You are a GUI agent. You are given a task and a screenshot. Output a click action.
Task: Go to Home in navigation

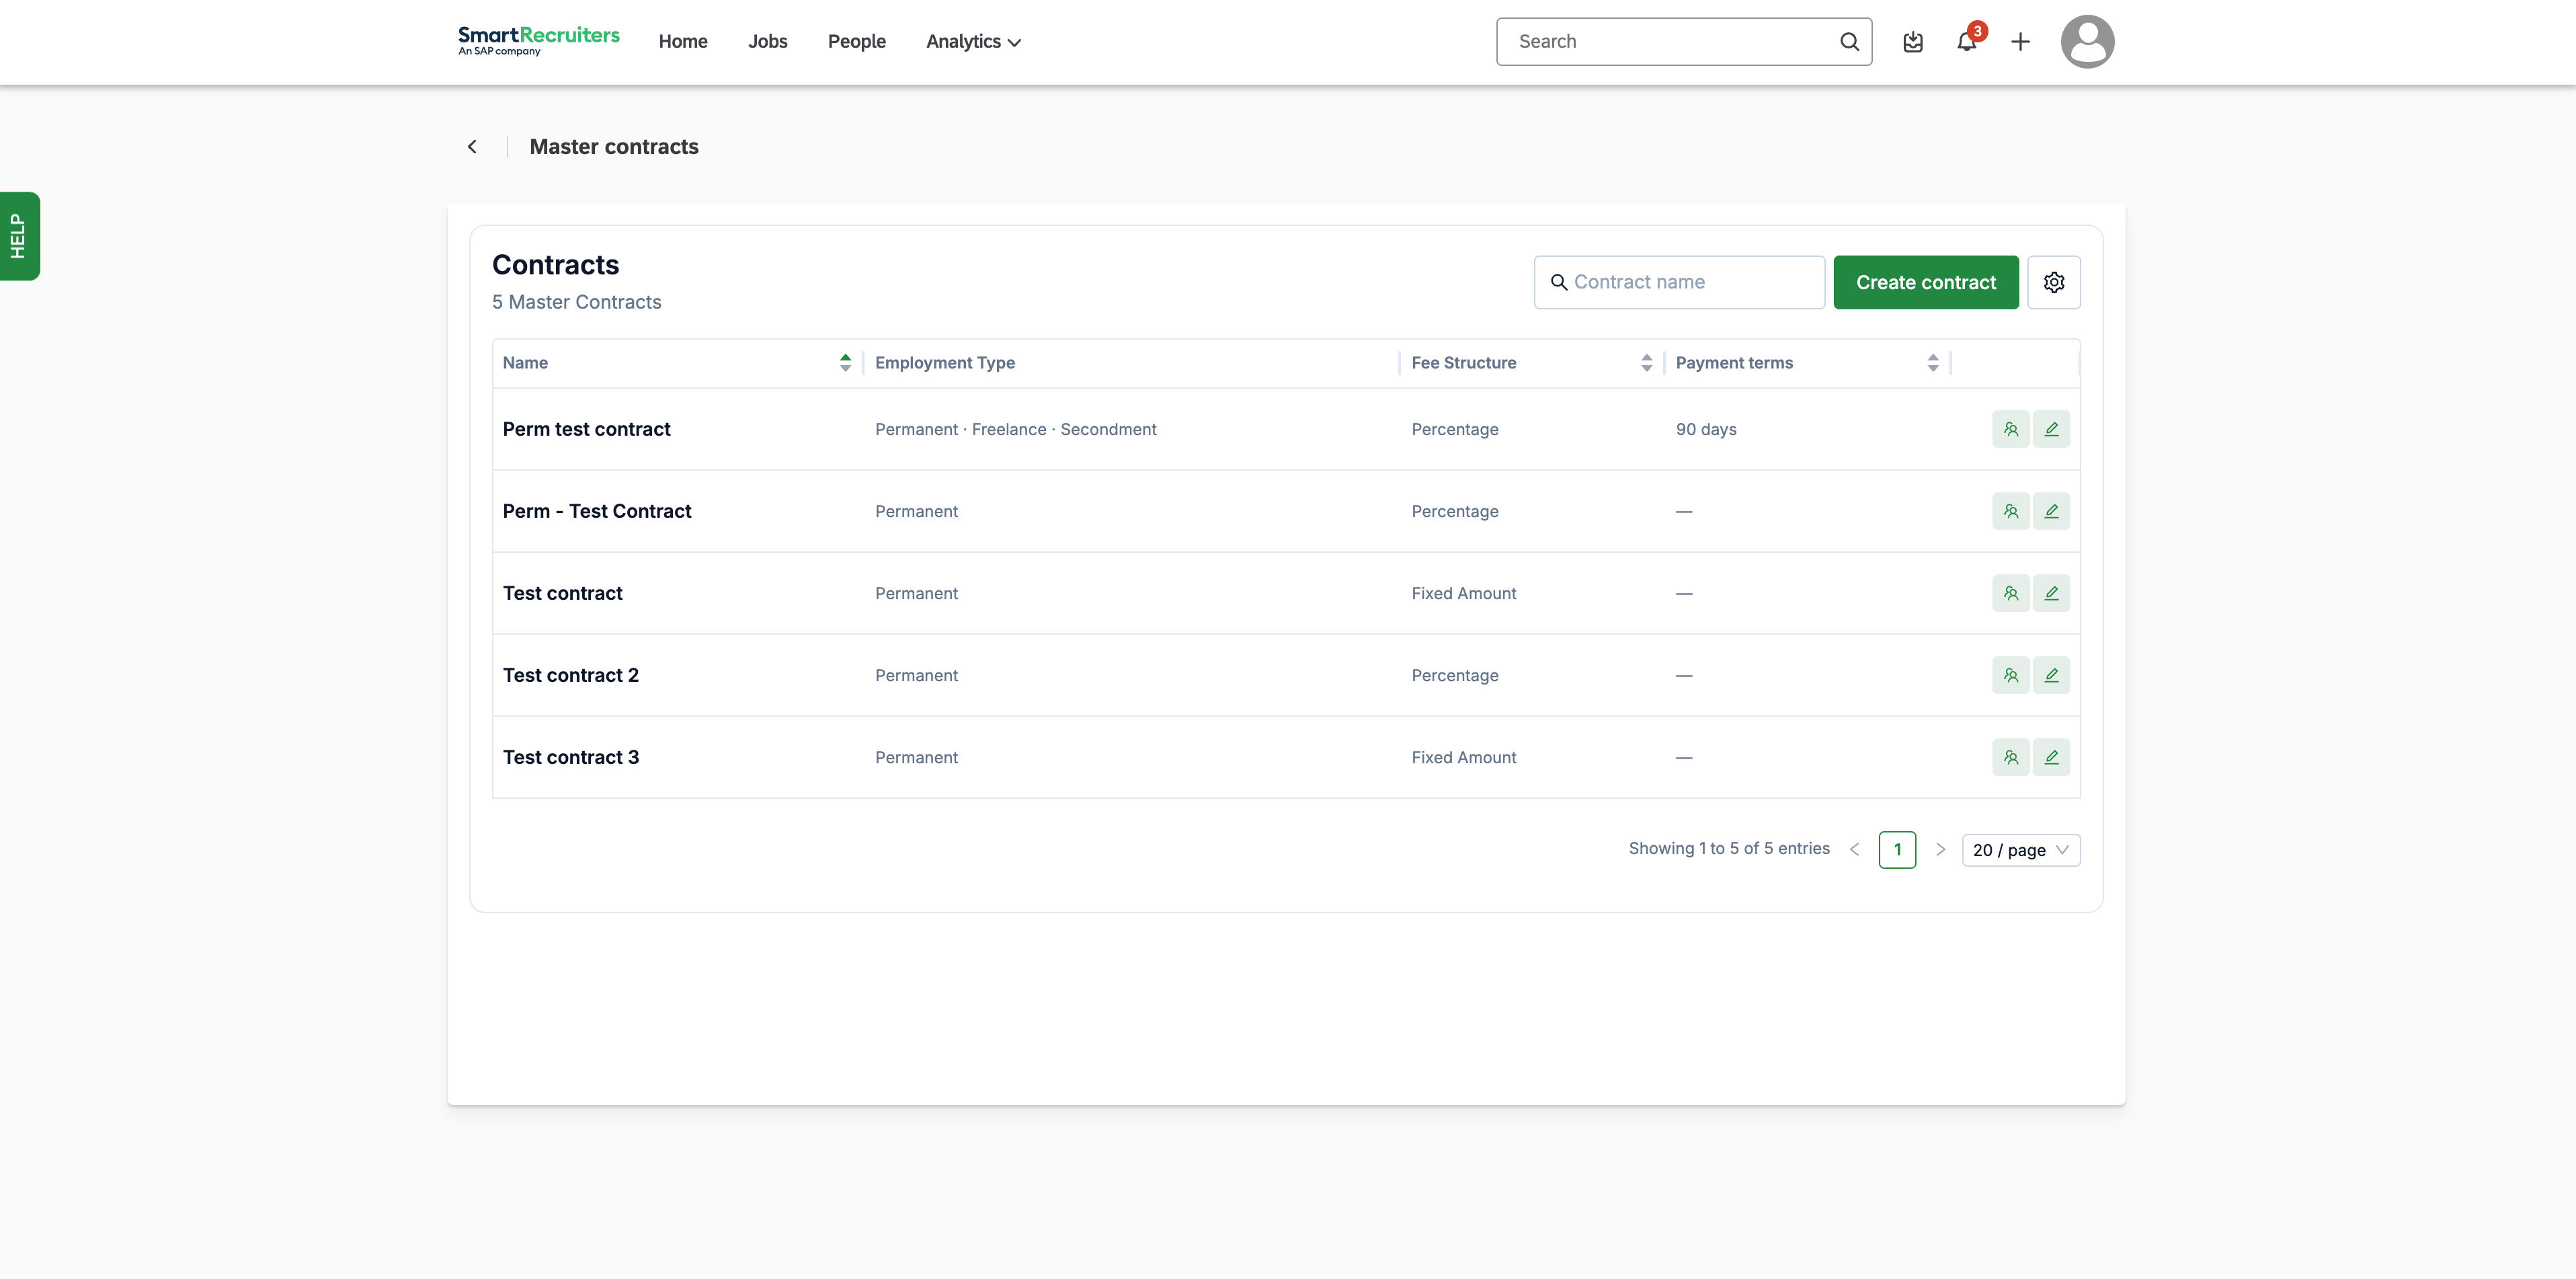pos(683,42)
